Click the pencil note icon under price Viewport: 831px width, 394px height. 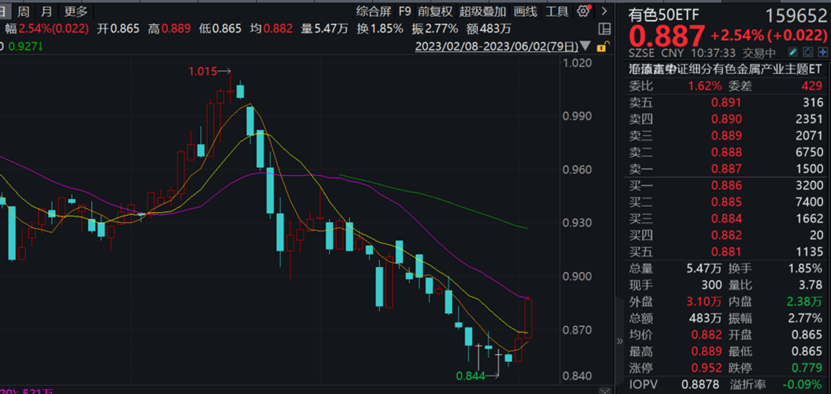click(x=793, y=52)
